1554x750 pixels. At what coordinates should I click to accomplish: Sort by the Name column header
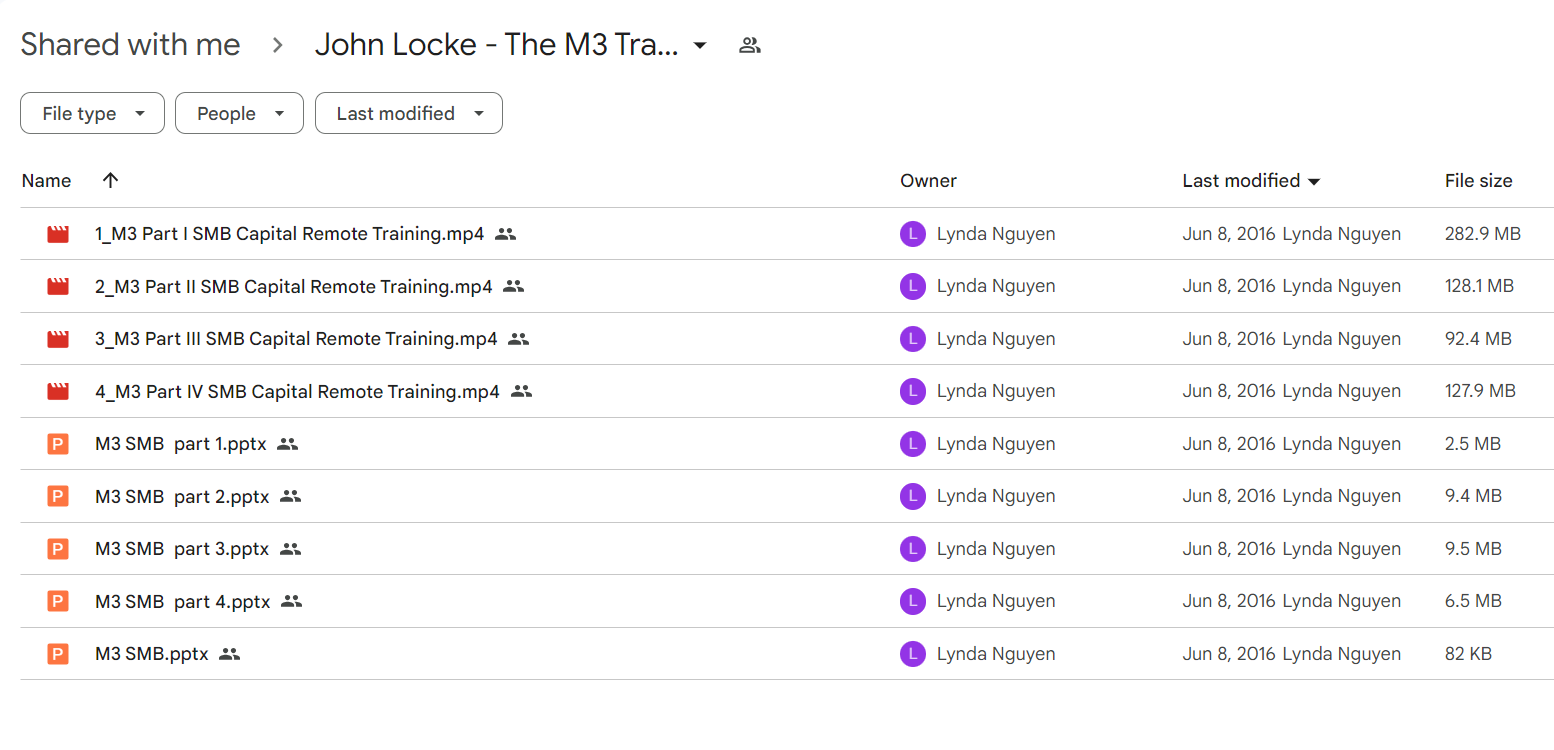[x=46, y=180]
